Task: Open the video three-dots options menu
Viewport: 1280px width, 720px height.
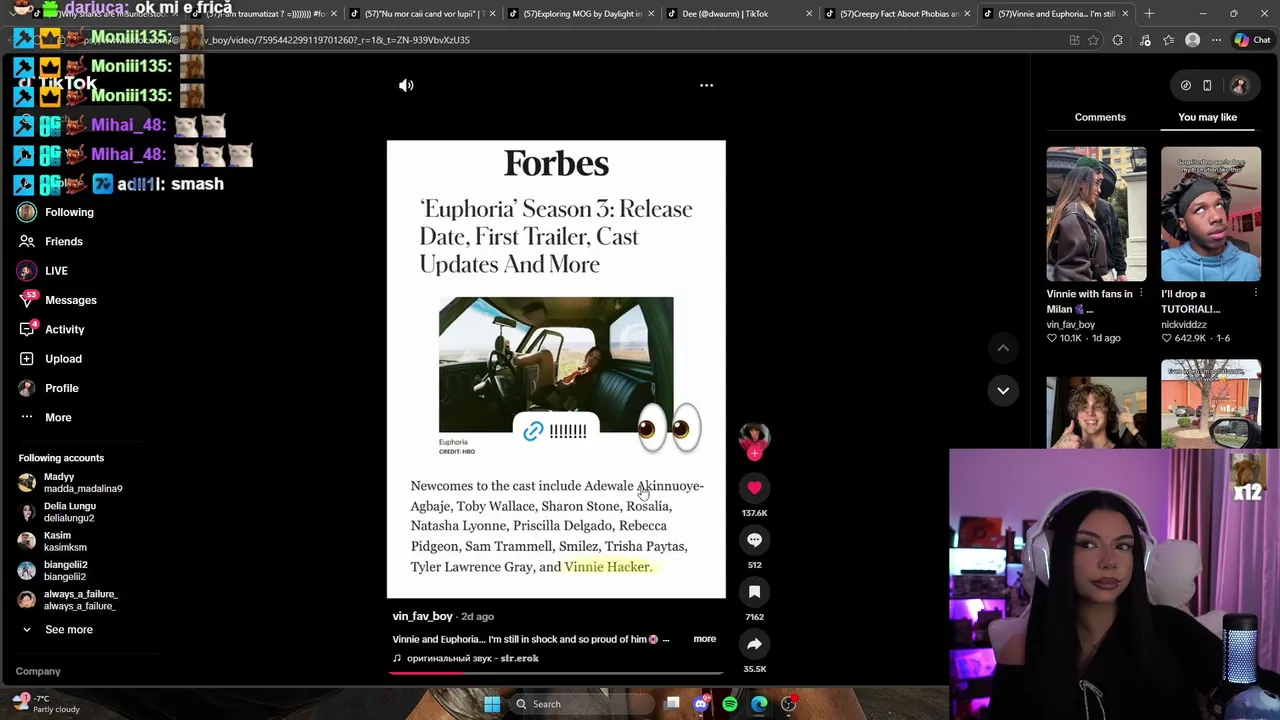Action: point(706,85)
